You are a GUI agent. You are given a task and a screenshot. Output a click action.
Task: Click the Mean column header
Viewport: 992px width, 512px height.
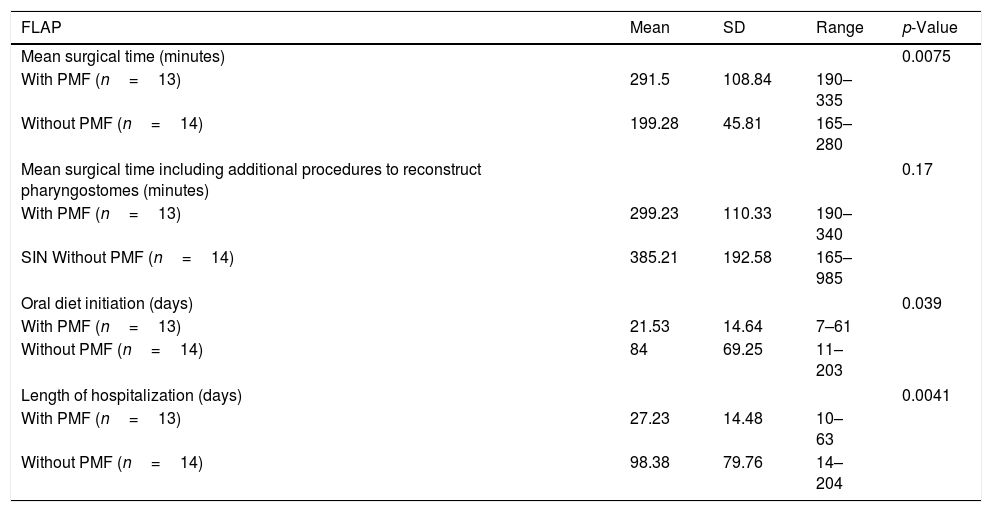pyautogui.click(x=649, y=28)
